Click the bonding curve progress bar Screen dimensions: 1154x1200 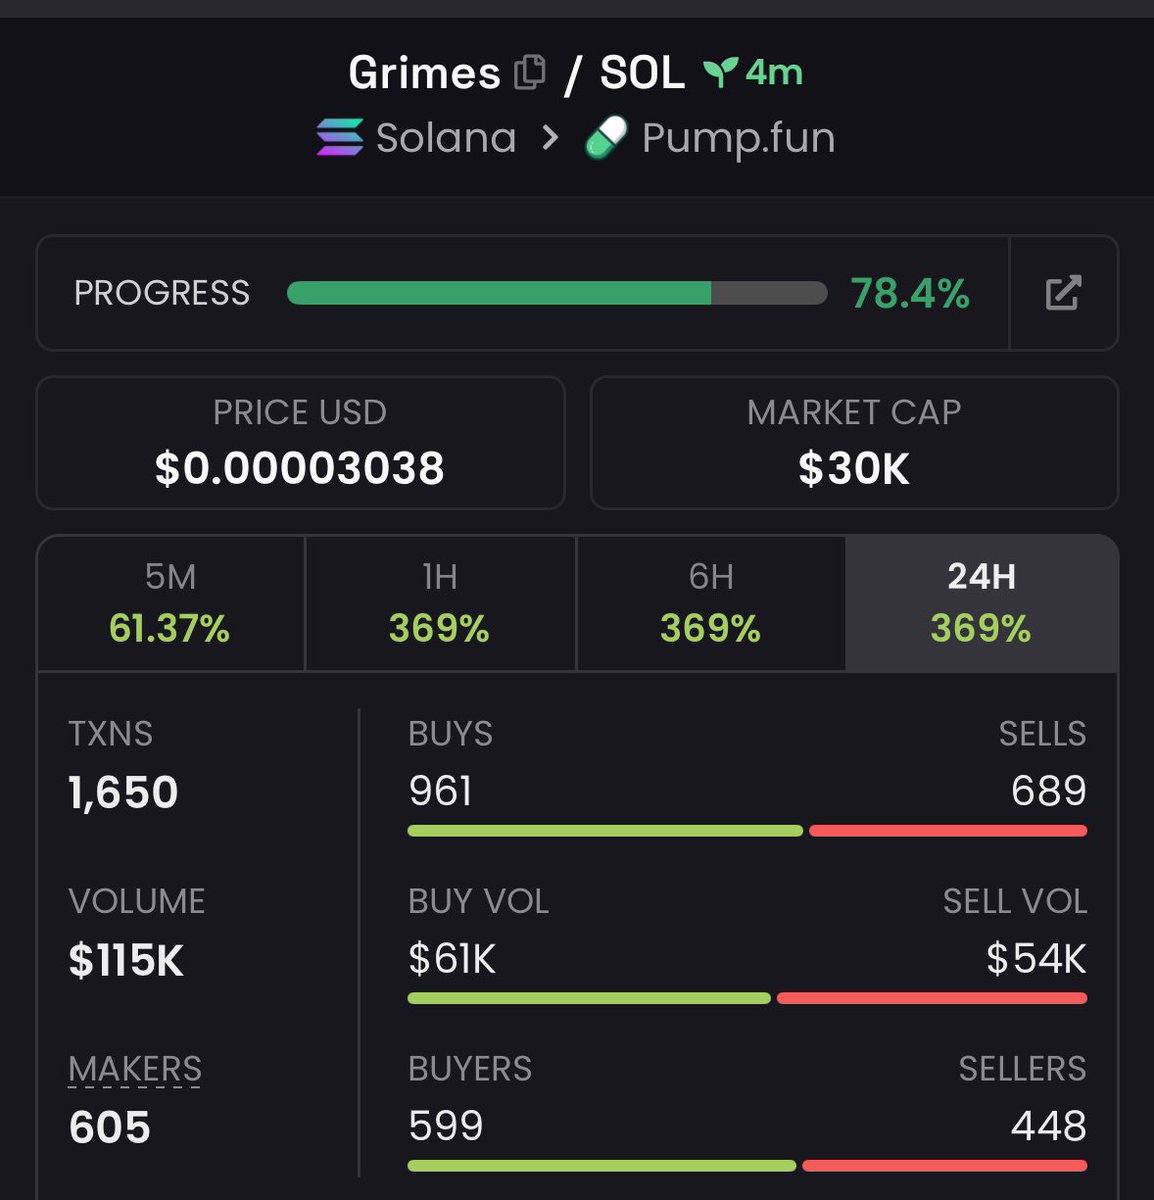[557, 293]
